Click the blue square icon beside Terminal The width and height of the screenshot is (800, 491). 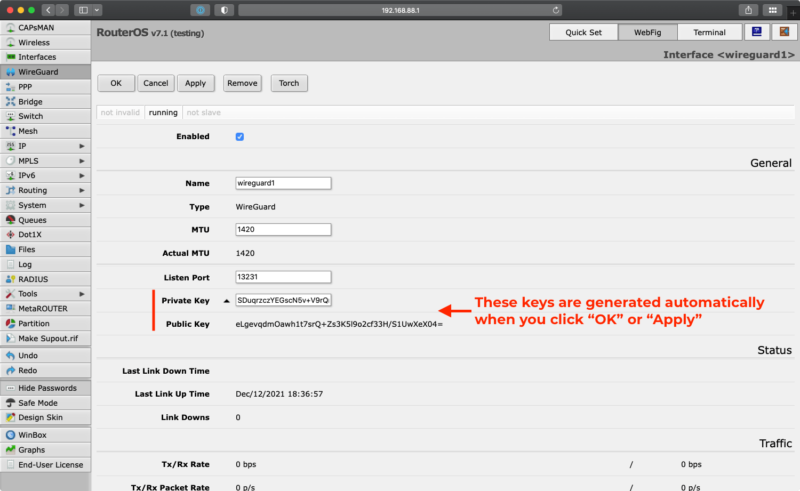(x=758, y=32)
